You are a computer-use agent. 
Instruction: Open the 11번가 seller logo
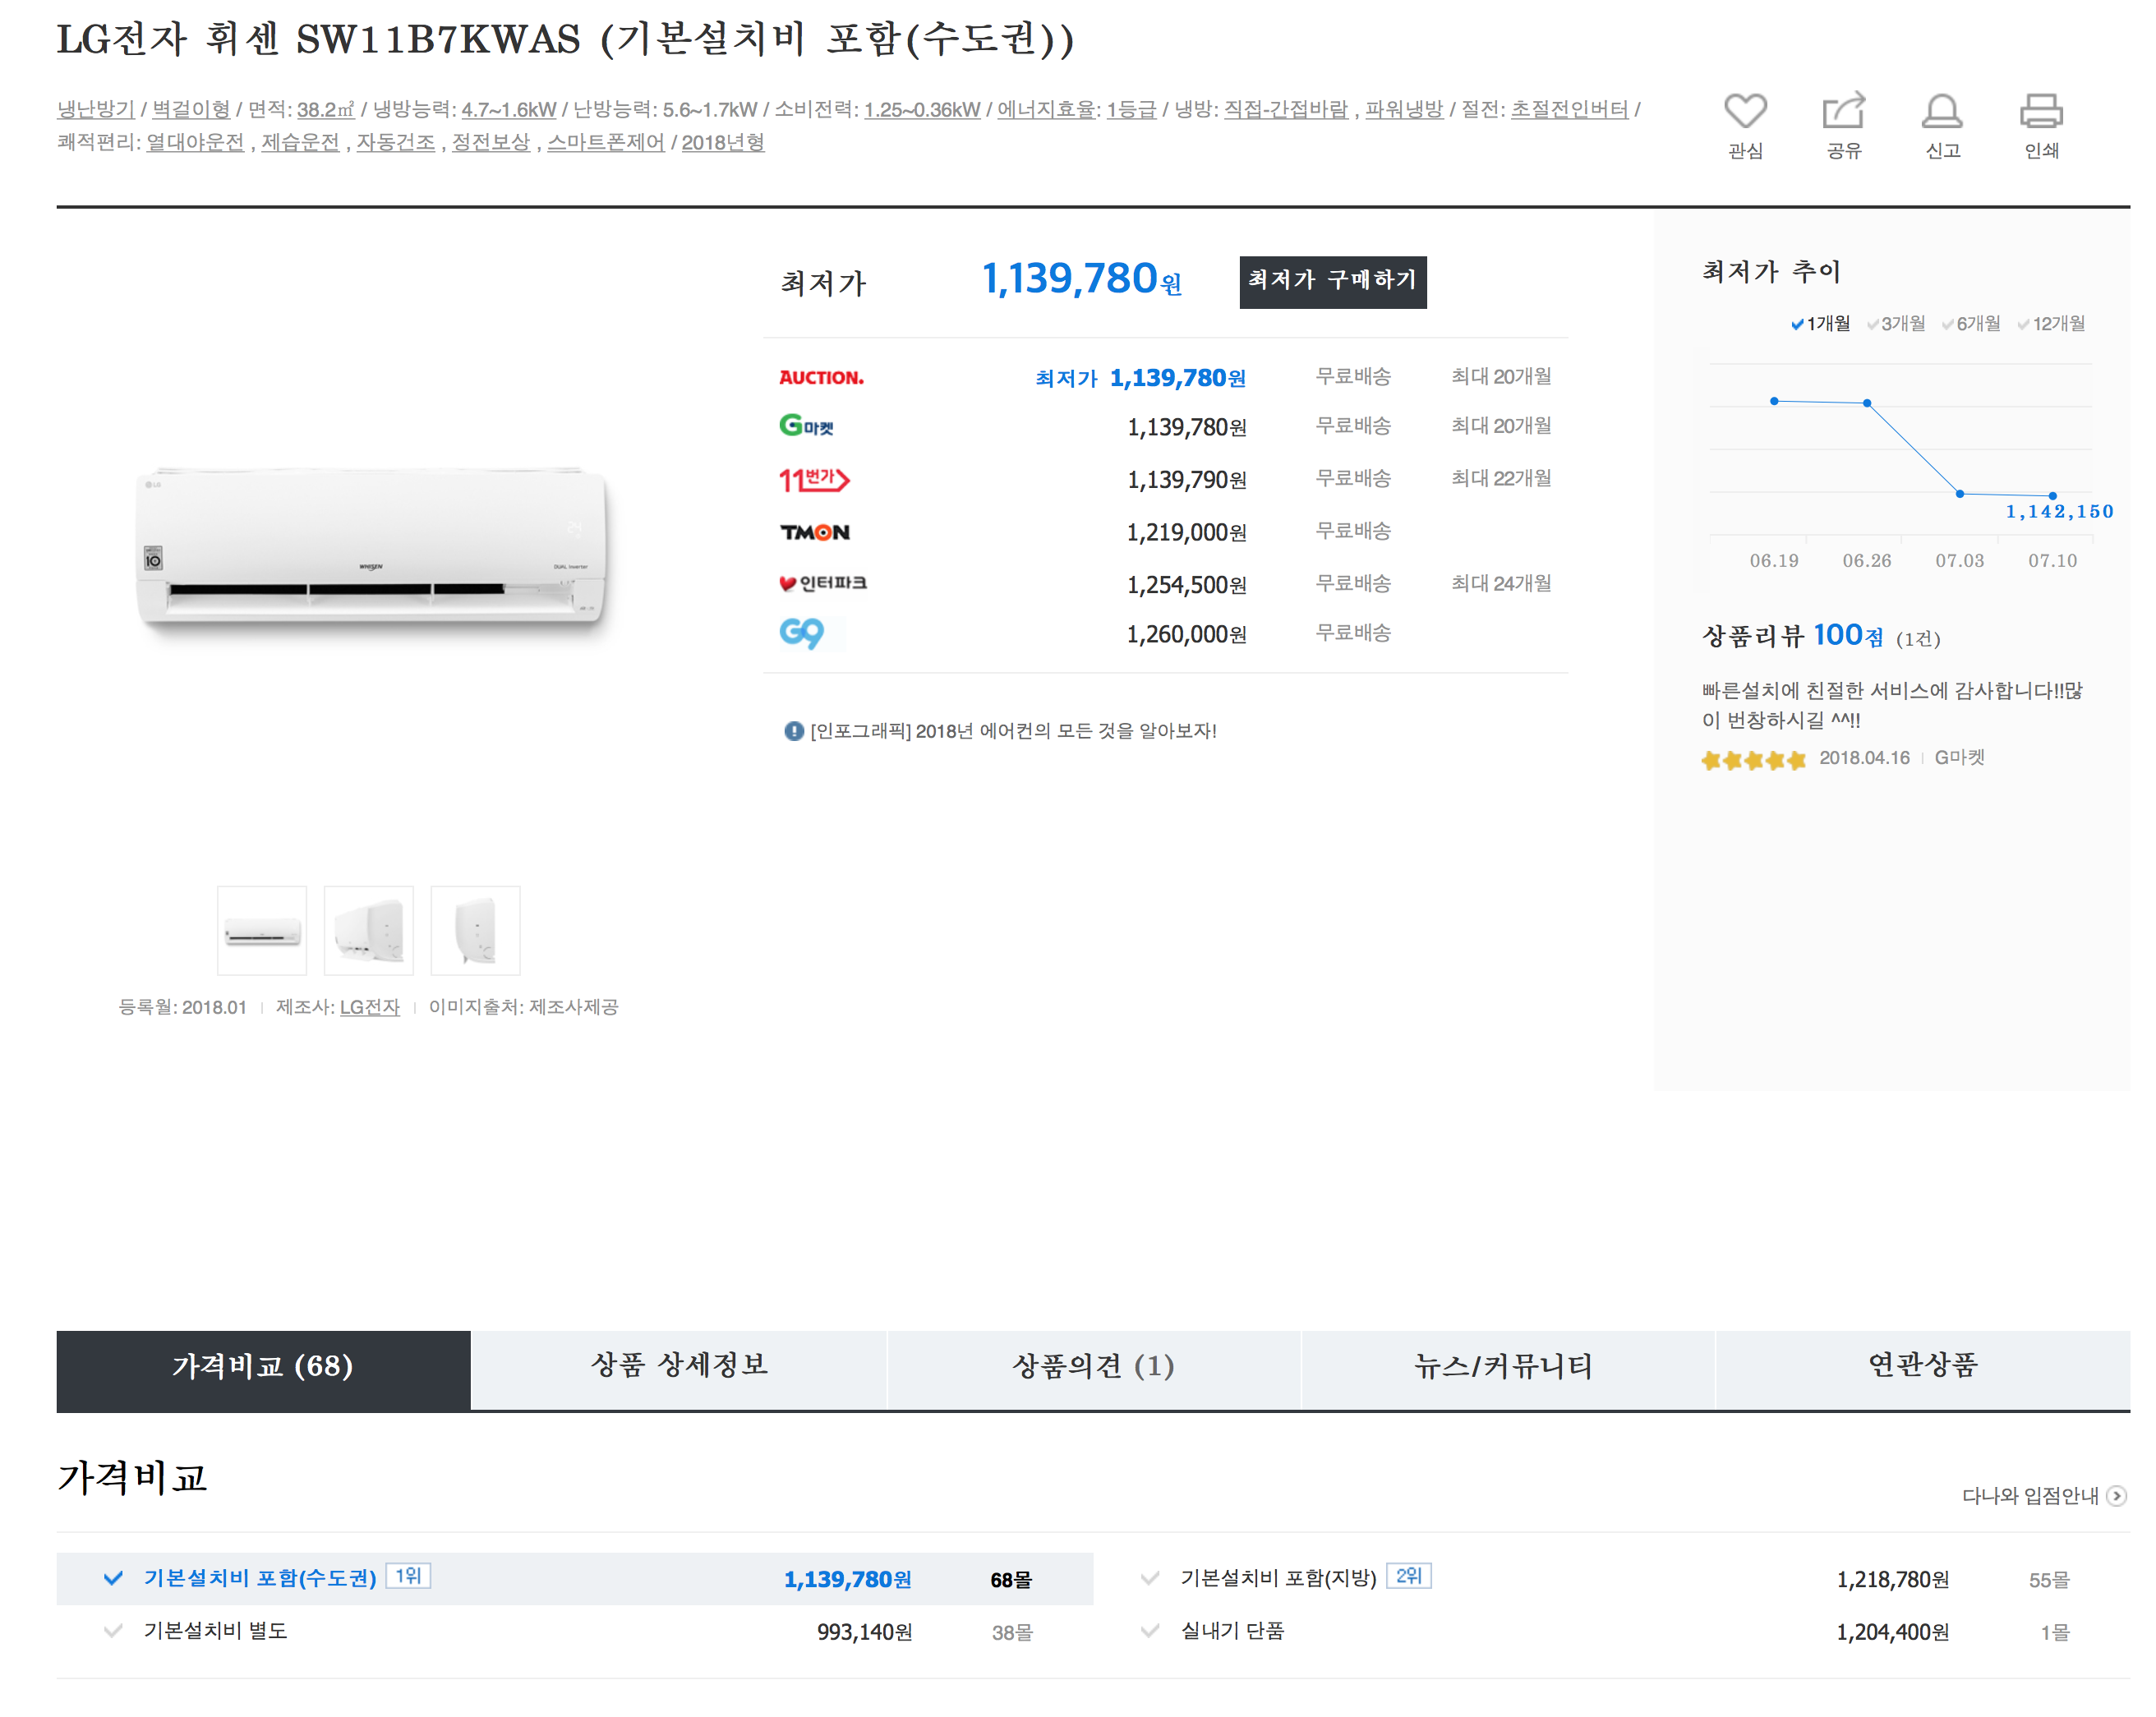click(814, 479)
